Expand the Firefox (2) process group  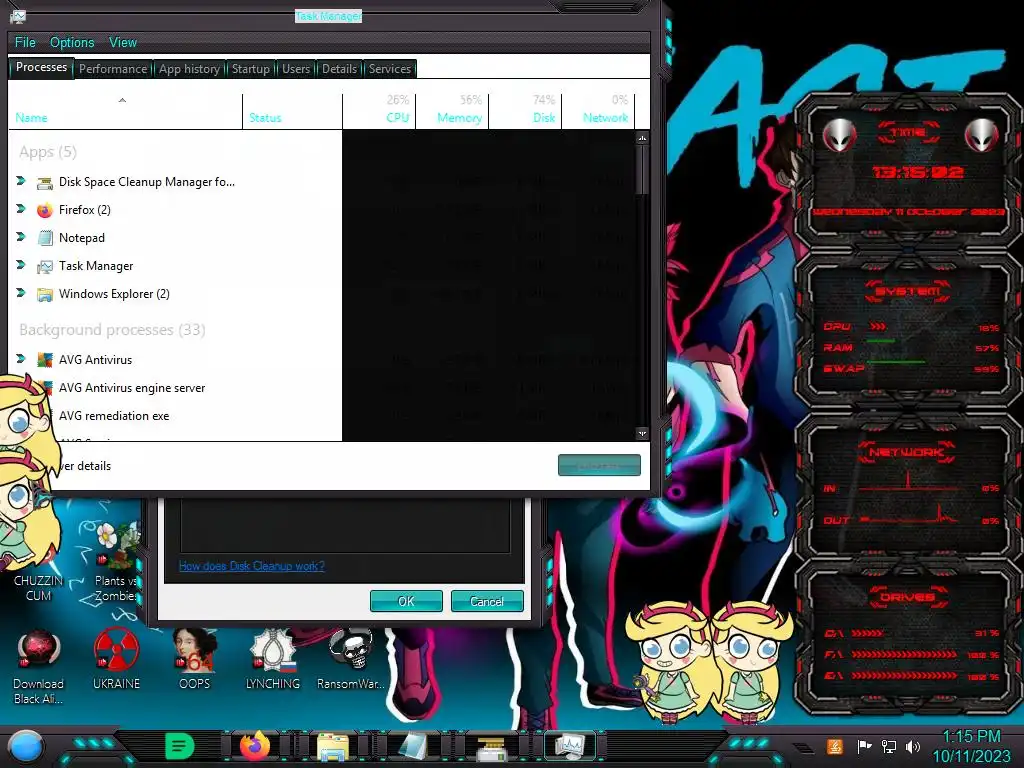point(21,209)
